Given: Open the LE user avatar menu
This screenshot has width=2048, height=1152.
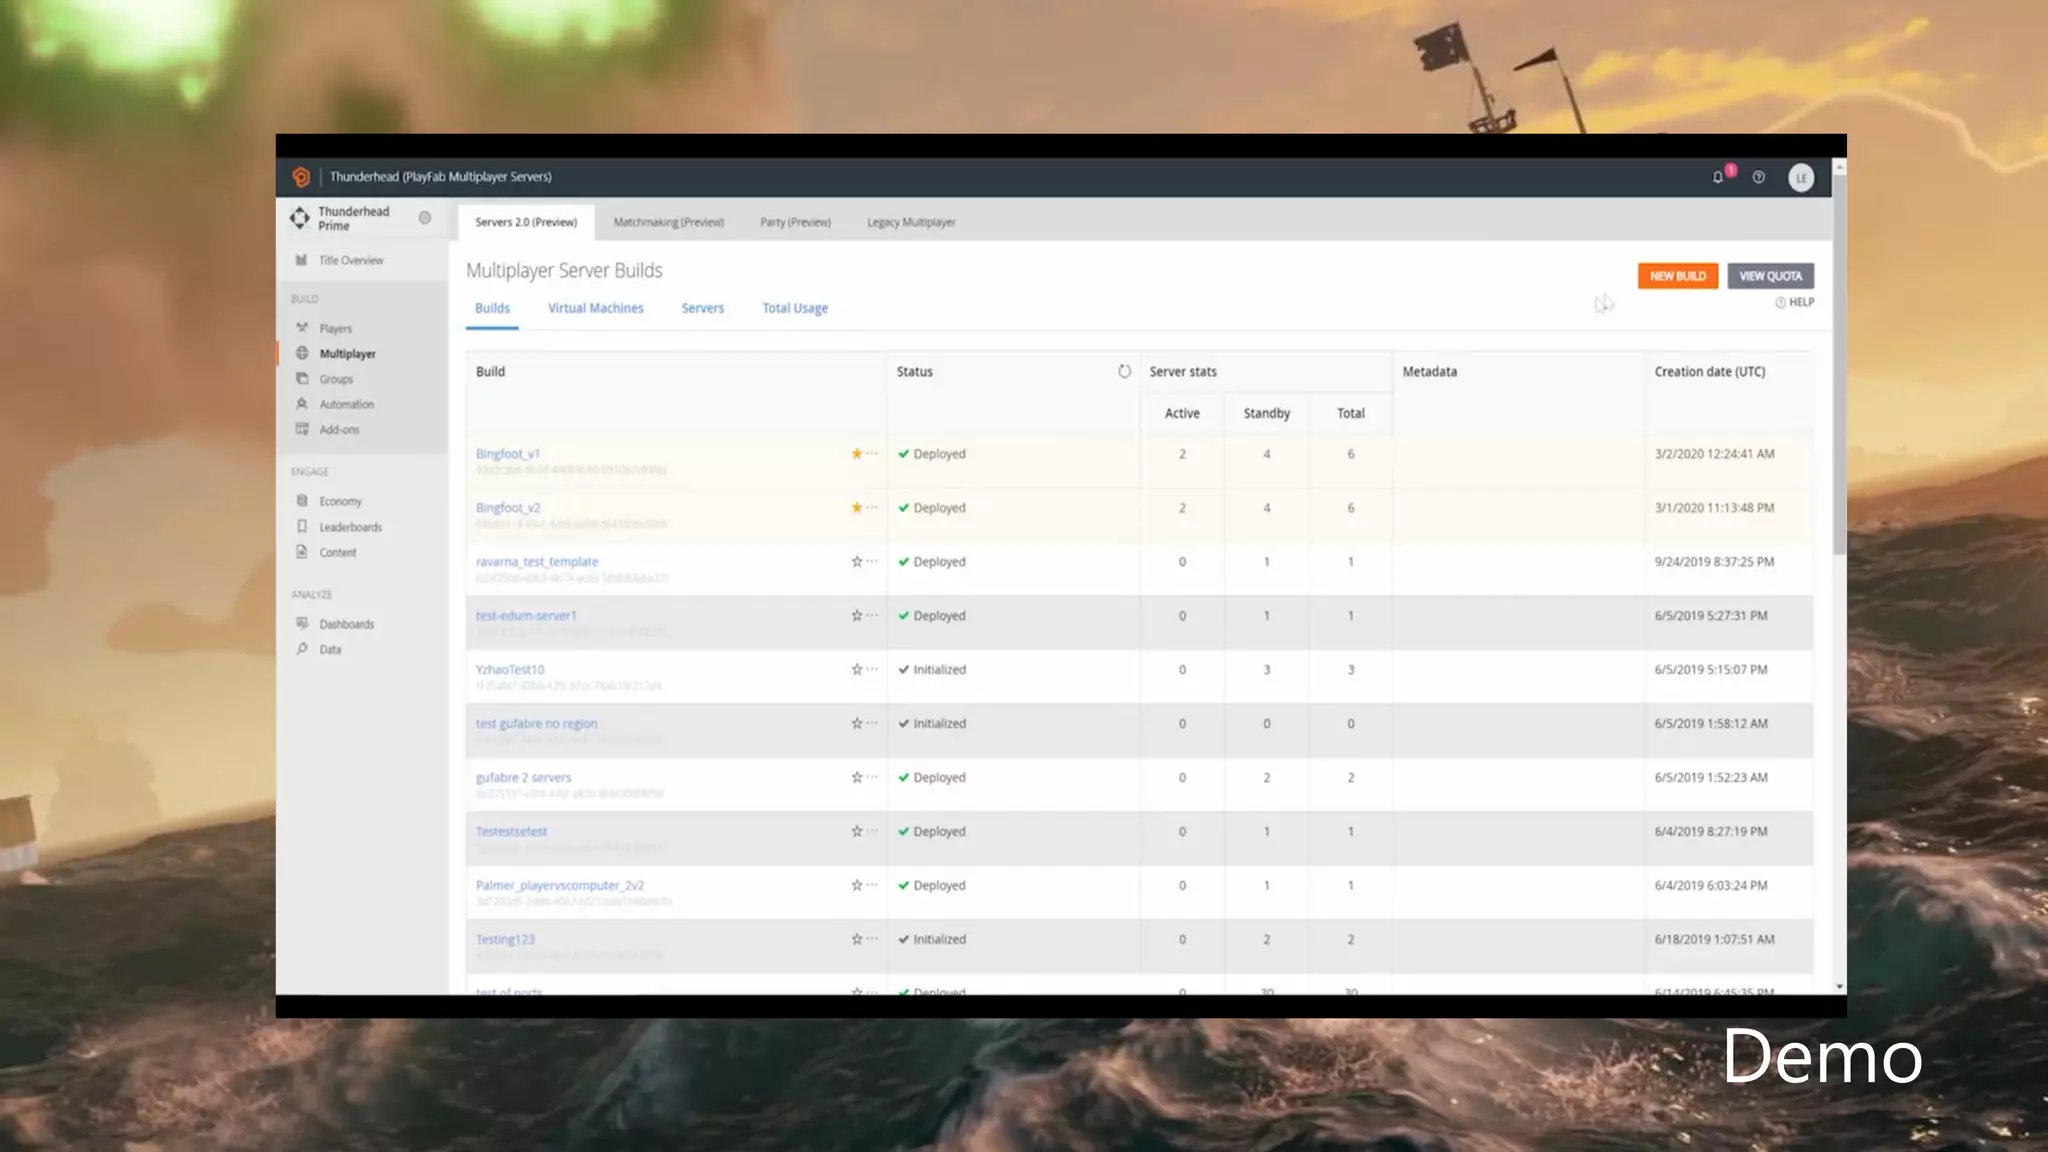Looking at the screenshot, I should pyautogui.click(x=1800, y=178).
